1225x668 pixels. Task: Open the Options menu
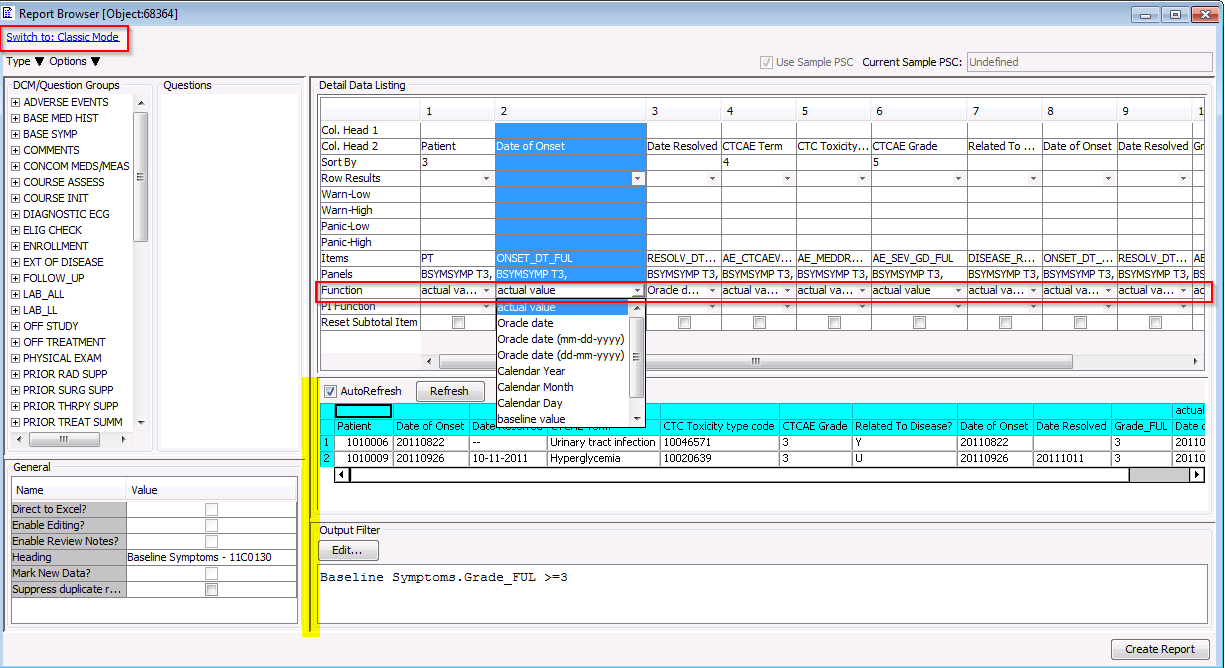(75, 62)
